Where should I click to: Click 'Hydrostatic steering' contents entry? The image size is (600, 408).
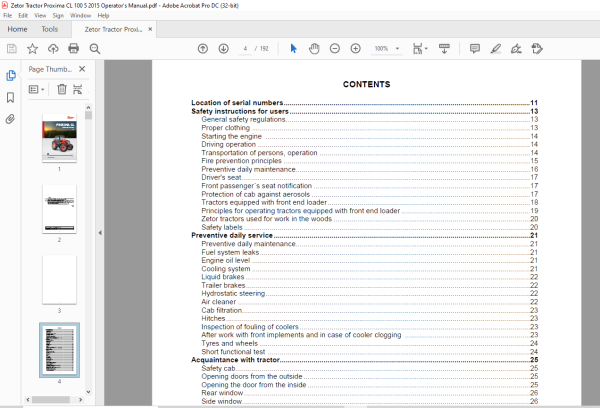[x=370, y=294]
